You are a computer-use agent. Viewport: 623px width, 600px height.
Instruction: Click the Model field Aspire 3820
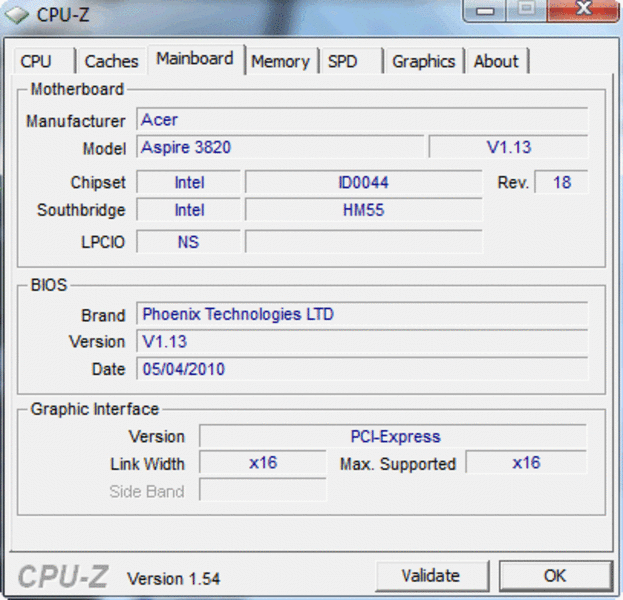pyautogui.click(x=280, y=147)
